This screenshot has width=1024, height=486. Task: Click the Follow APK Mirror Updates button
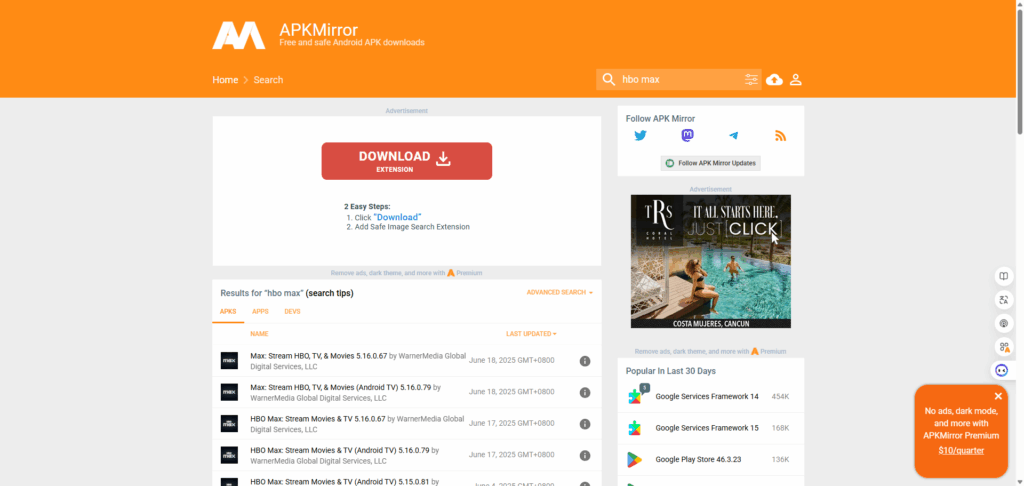pyautogui.click(x=711, y=163)
